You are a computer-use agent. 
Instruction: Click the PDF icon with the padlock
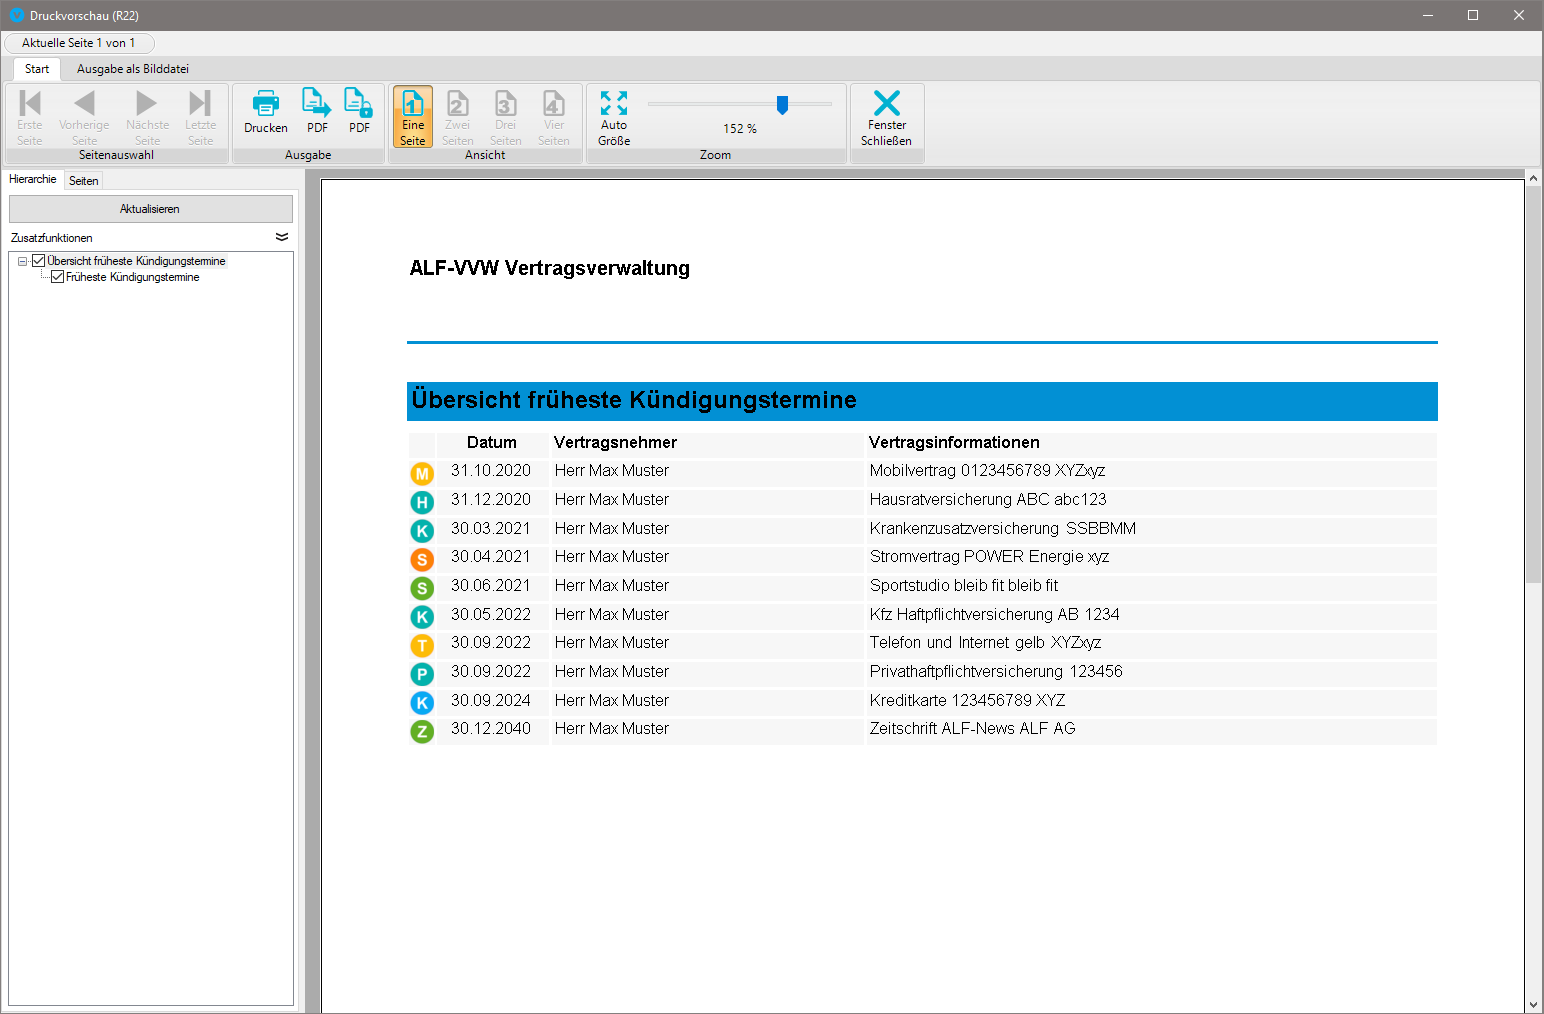pos(359,111)
